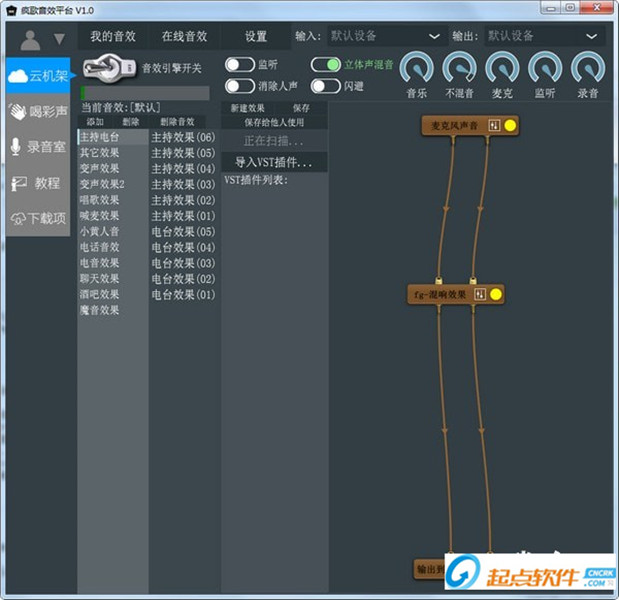Select 变声效果2 category
Image resolution: width=619 pixels, height=600 pixels.
(113, 184)
